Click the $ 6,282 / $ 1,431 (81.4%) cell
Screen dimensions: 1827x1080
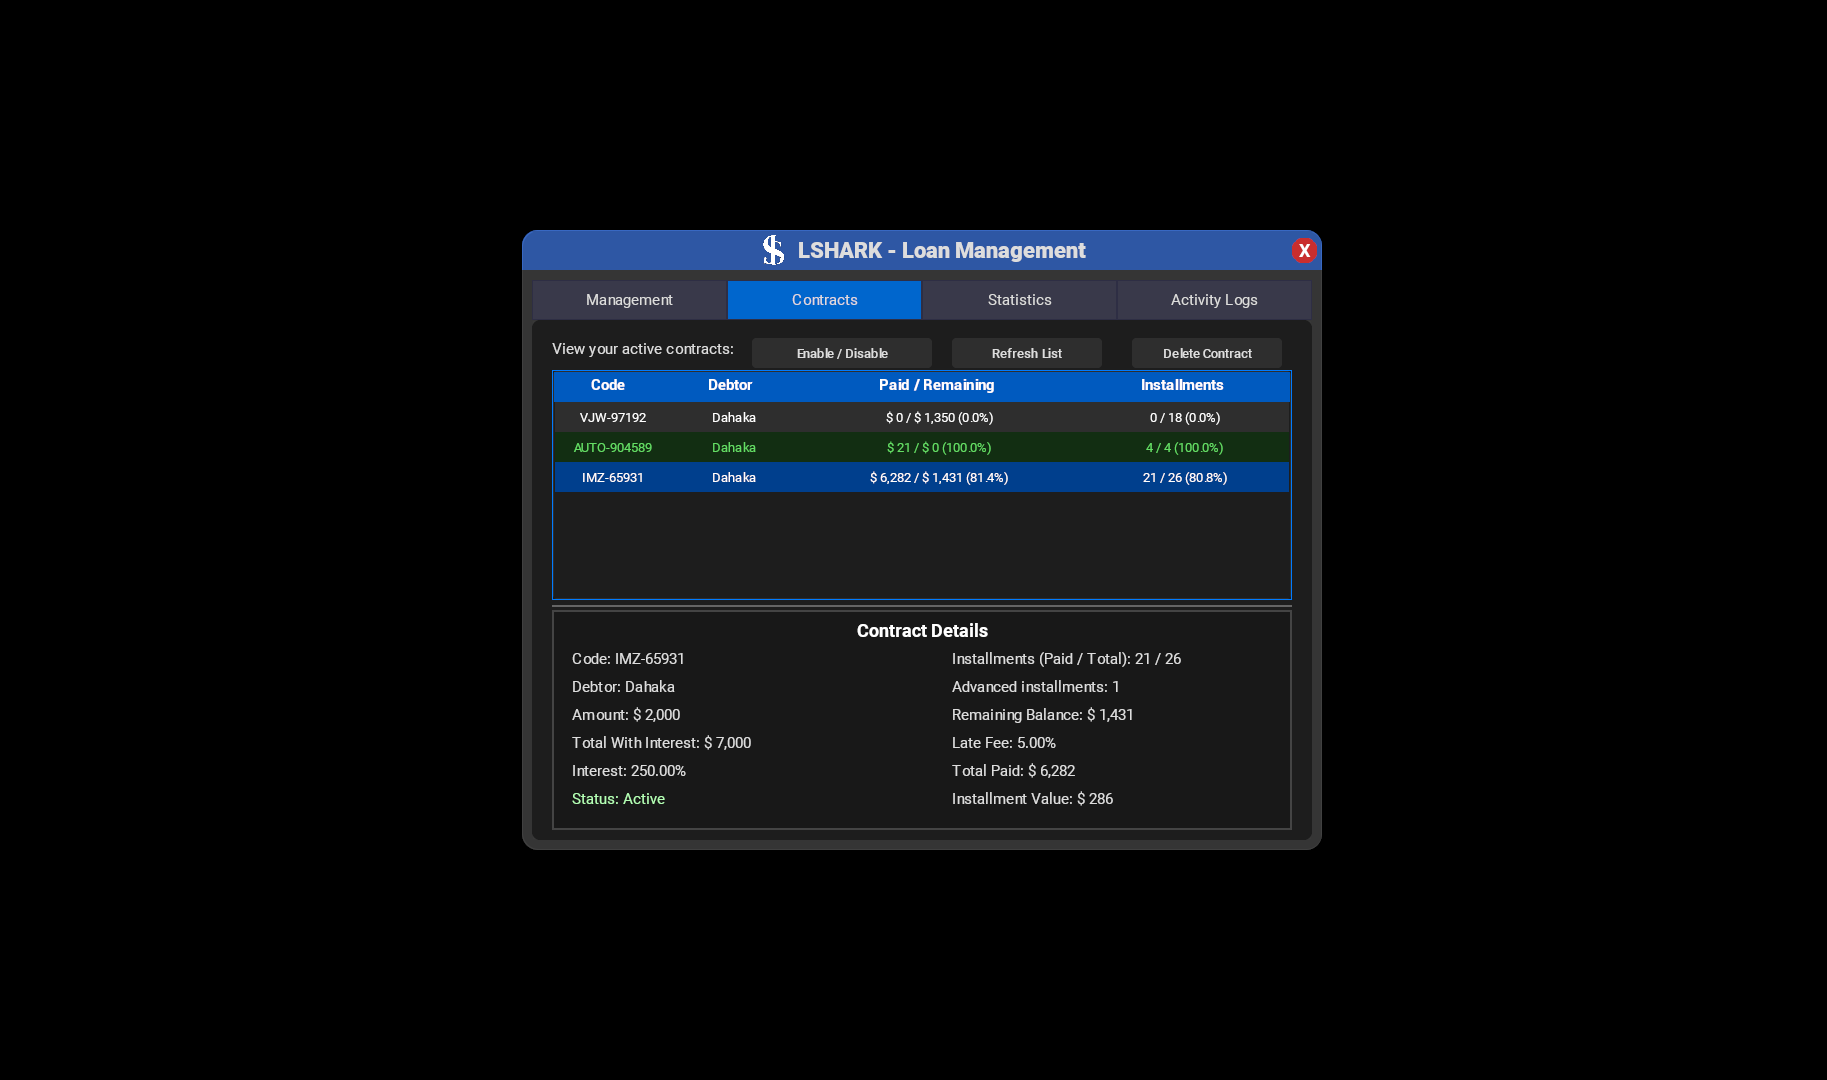click(x=939, y=478)
